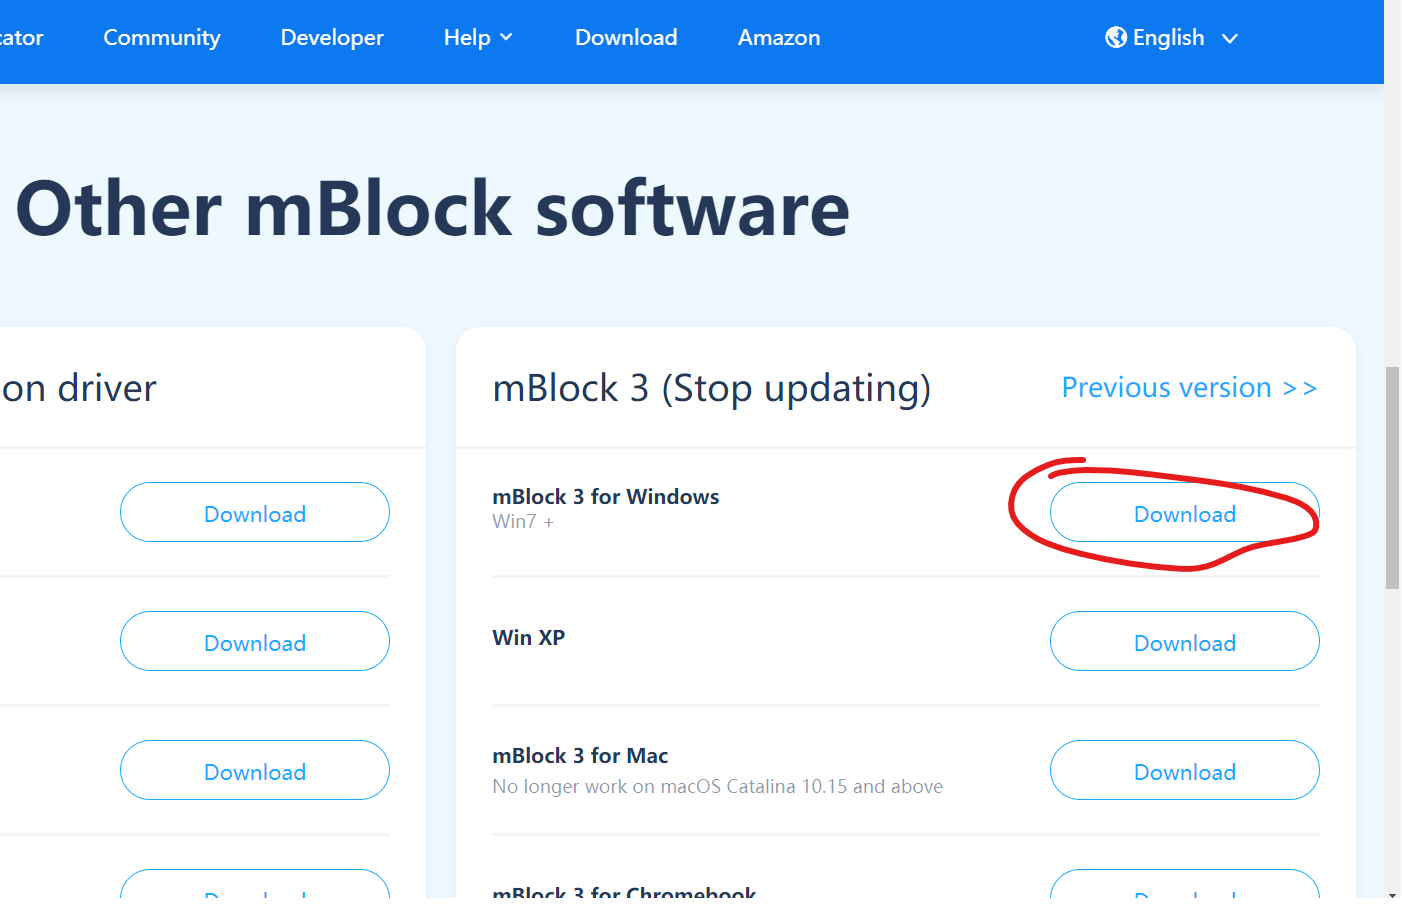Click the third driver Download button

point(255,771)
